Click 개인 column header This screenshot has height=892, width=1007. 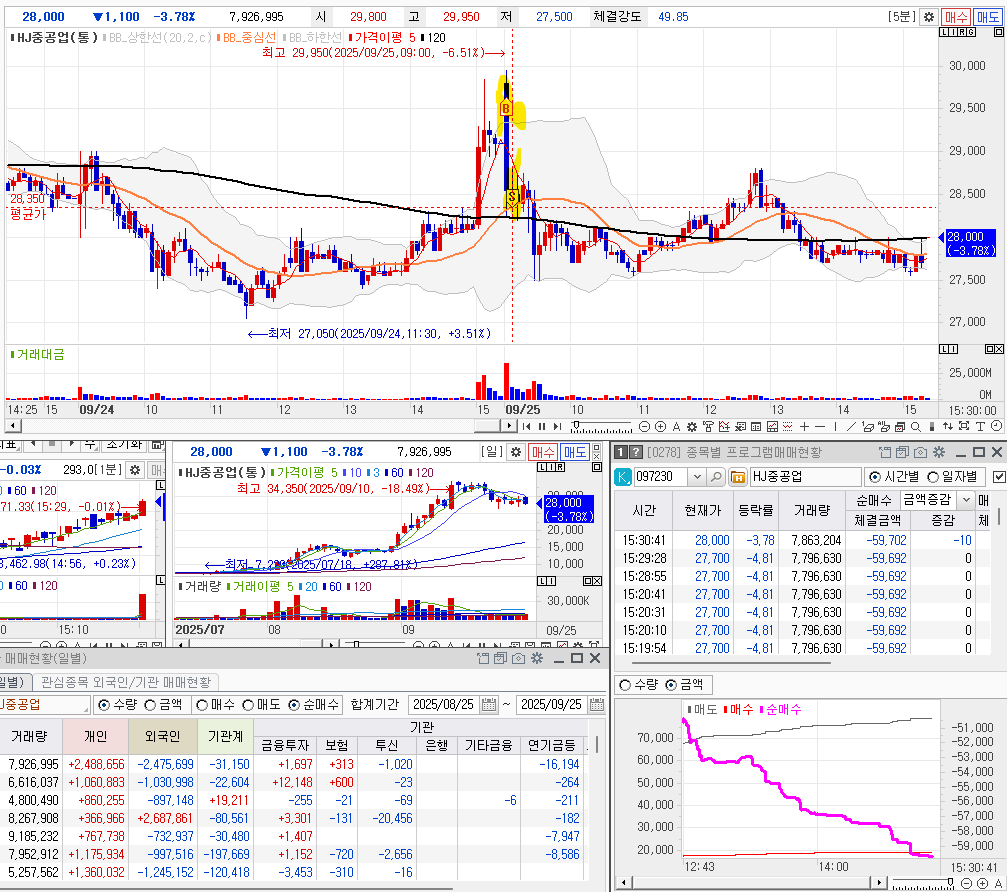95,736
